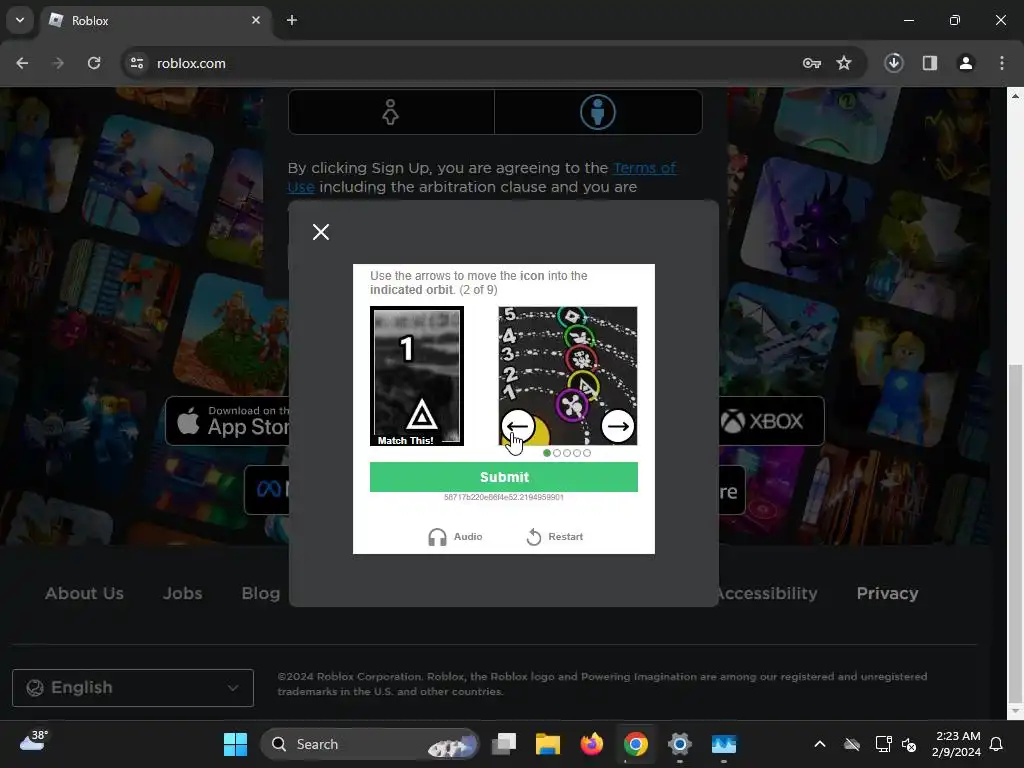Click Download on the App Store badge
The height and width of the screenshot is (768, 1024).
229,421
